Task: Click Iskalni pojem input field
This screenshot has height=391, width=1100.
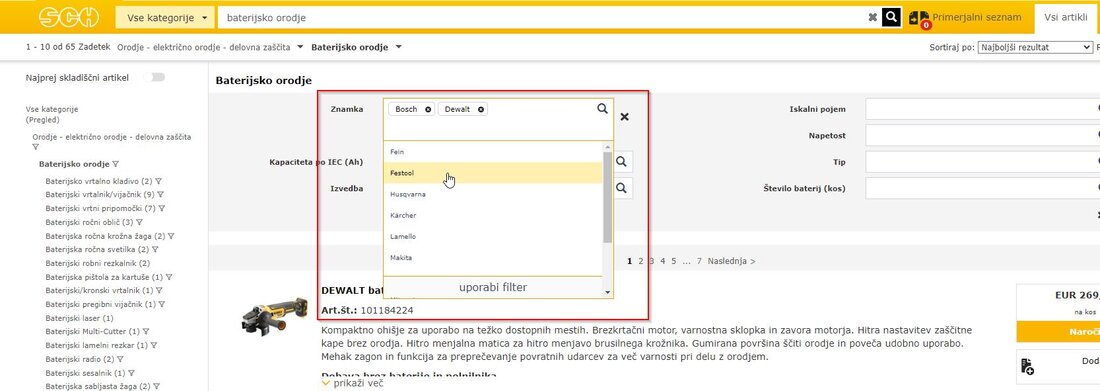Action: tap(982, 109)
